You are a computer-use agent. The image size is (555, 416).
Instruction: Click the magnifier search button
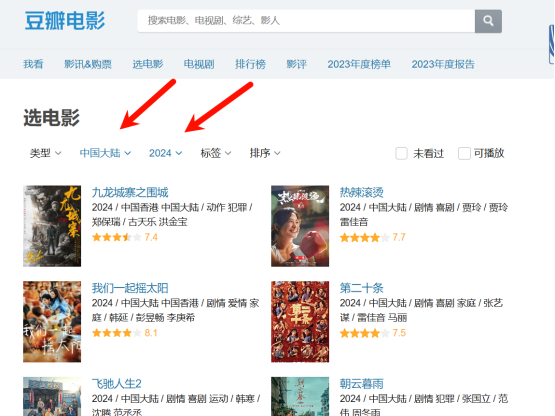point(488,21)
